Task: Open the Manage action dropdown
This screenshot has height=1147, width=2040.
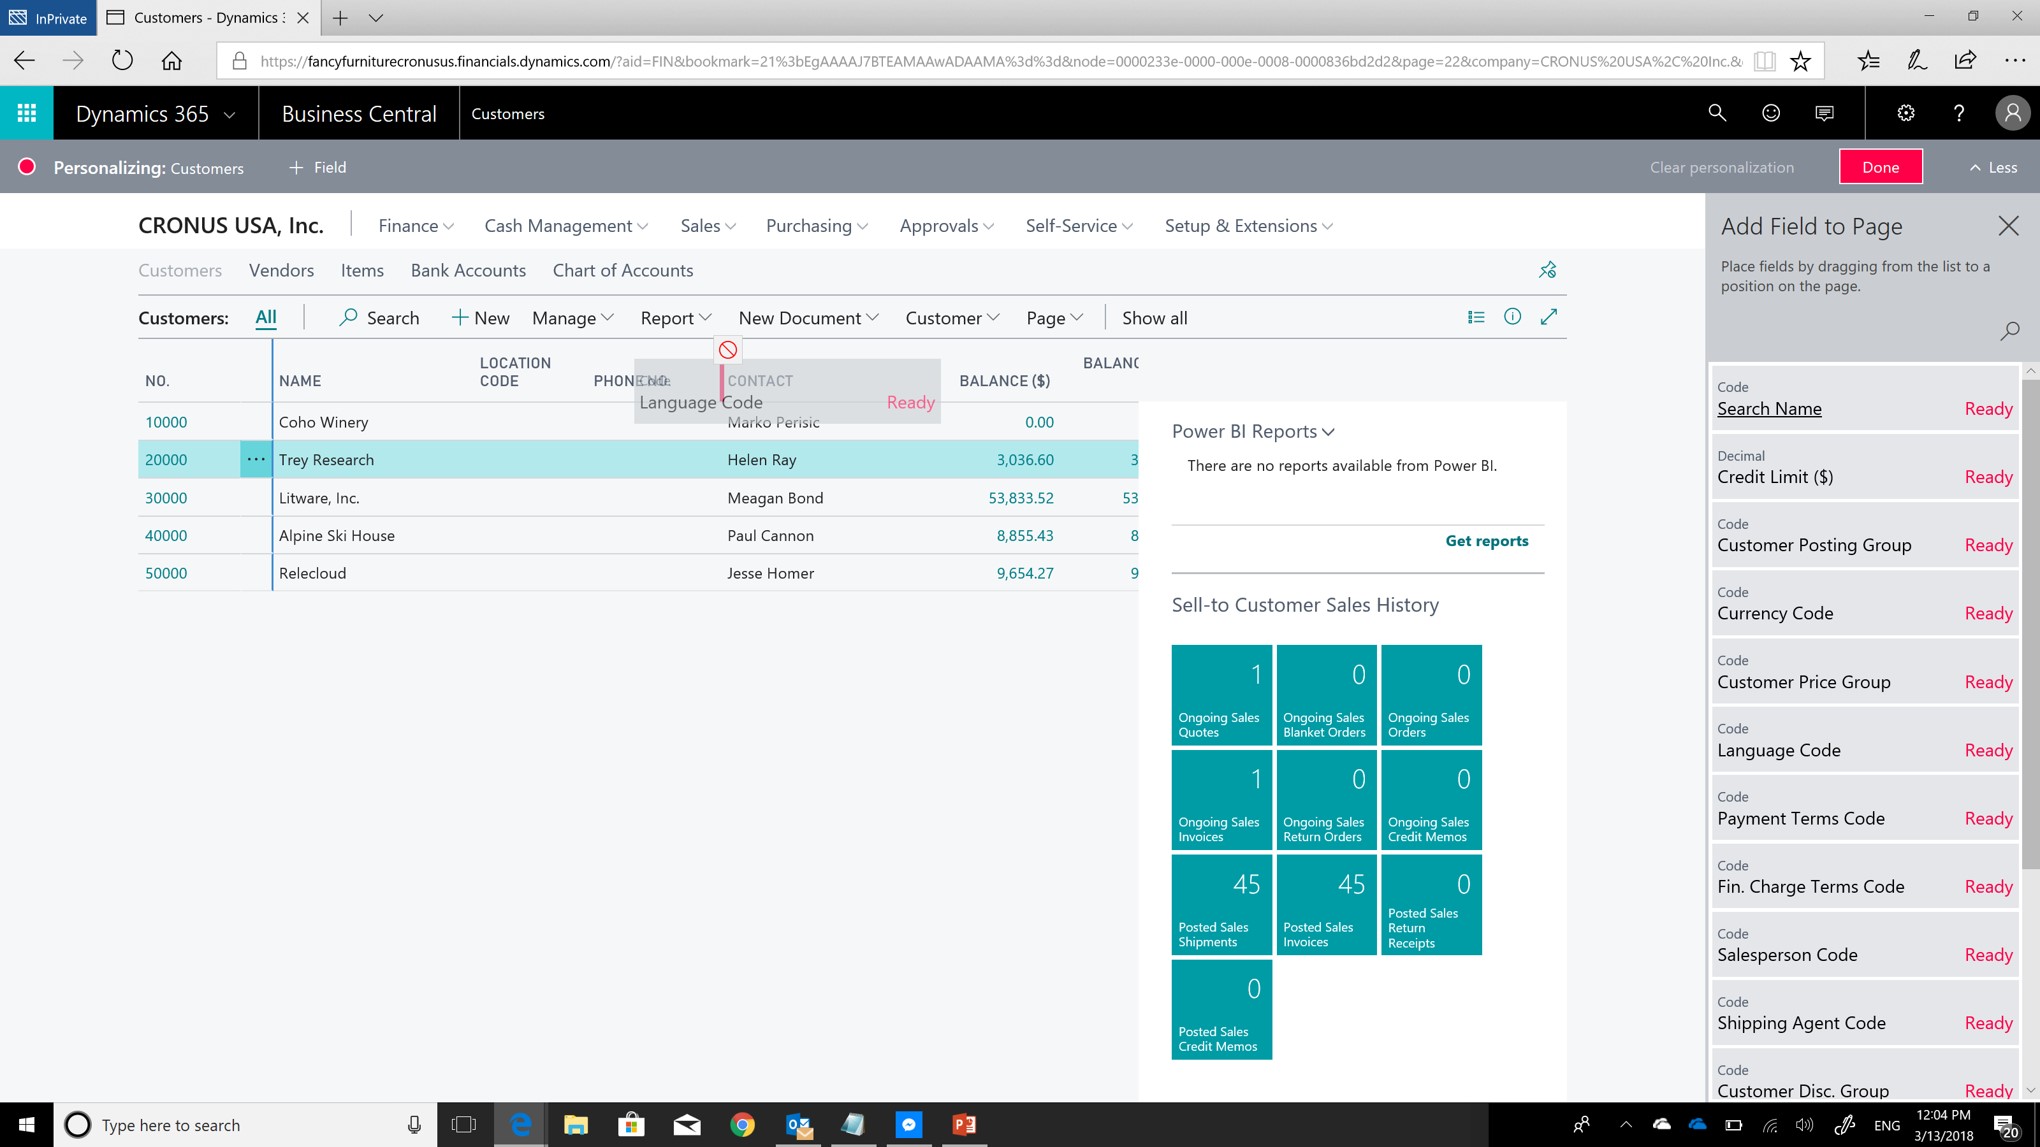Action: 573,318
